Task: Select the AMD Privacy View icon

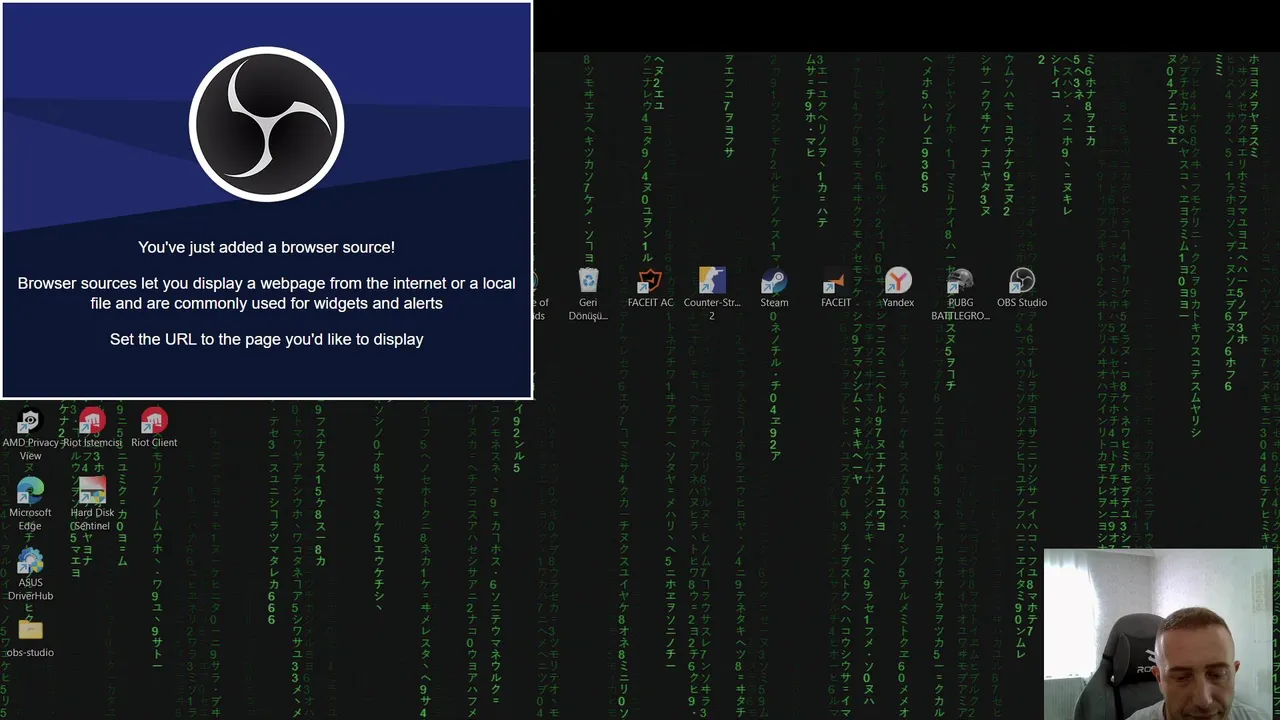Action: 30,434
